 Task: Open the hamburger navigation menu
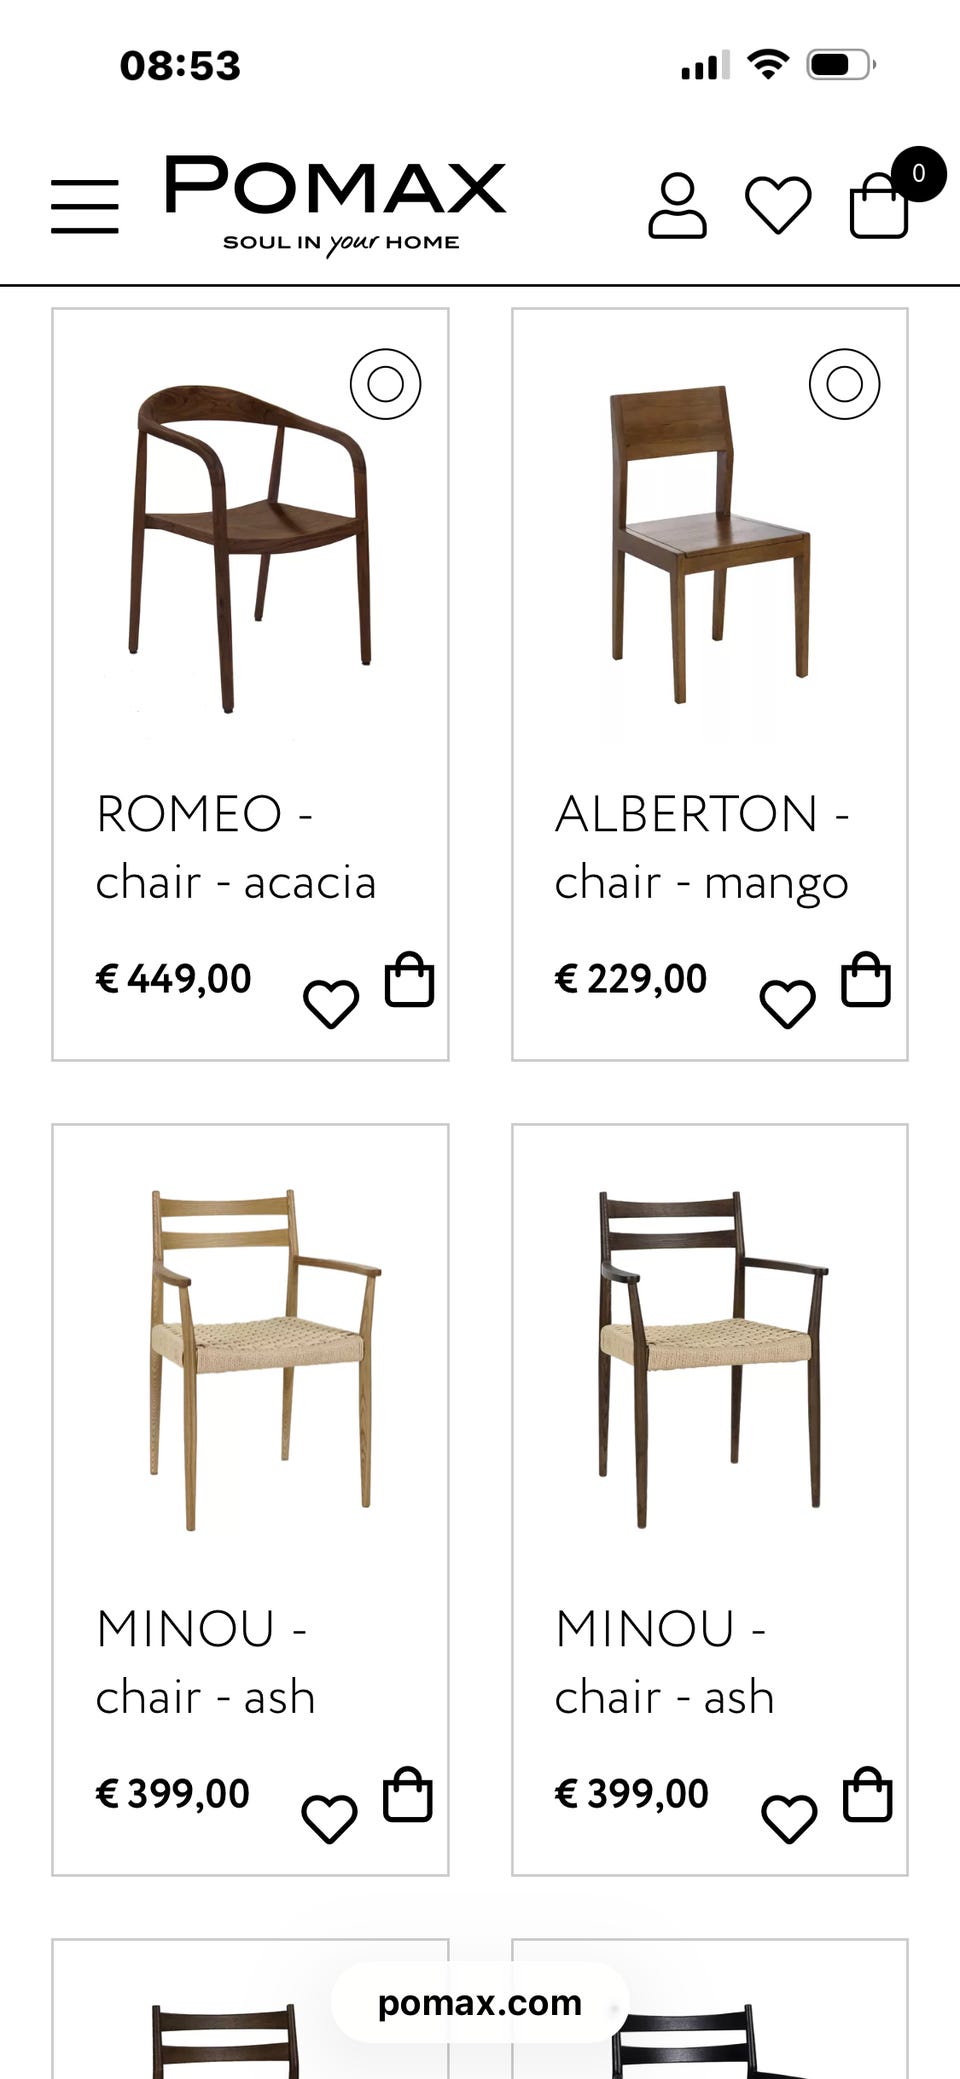point(85,207)
